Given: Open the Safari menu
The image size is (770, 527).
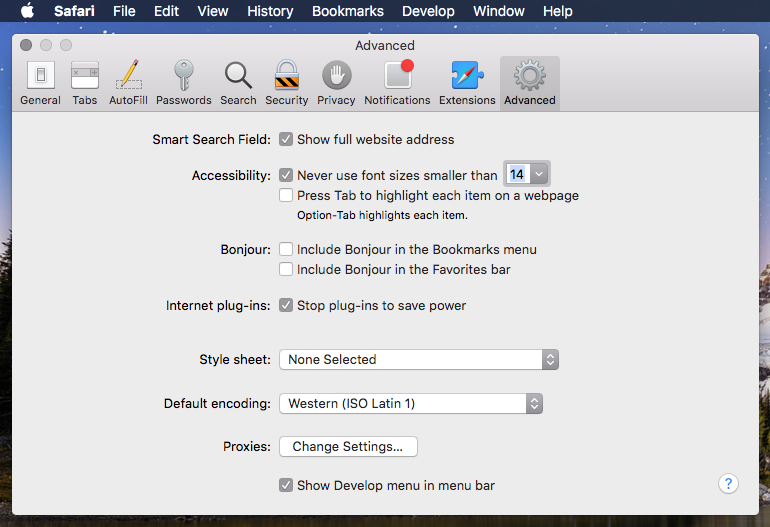Looking at the screenshot, I should coord(74,11).
